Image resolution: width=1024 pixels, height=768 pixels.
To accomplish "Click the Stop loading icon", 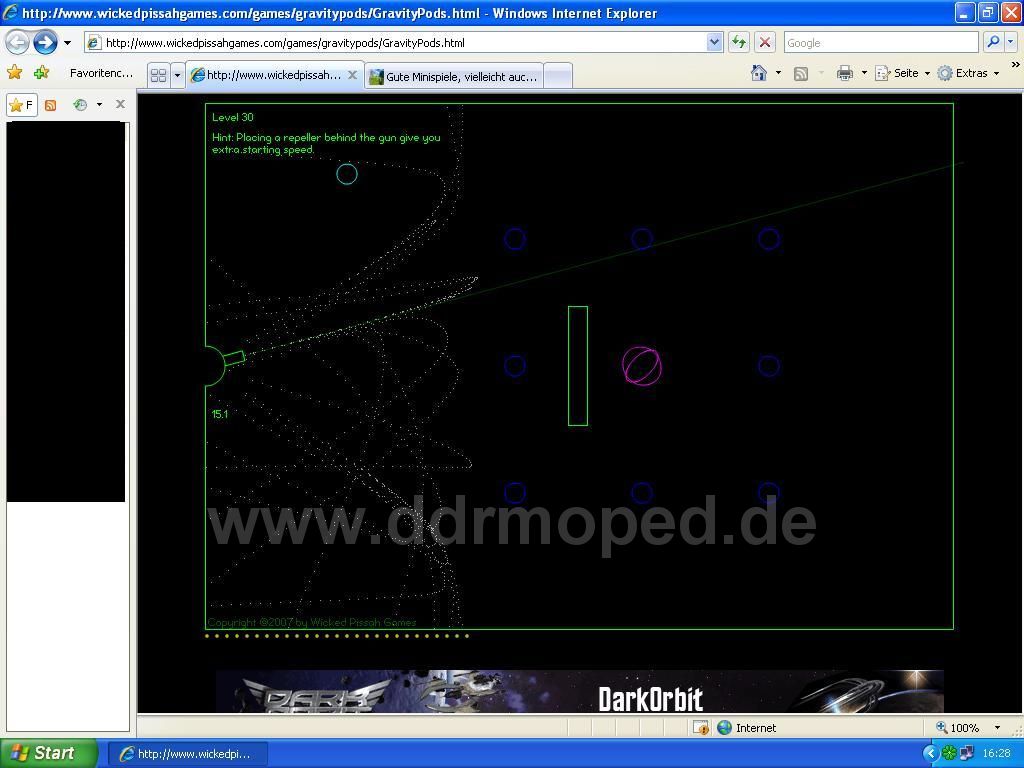I will [x=765, y=42].
